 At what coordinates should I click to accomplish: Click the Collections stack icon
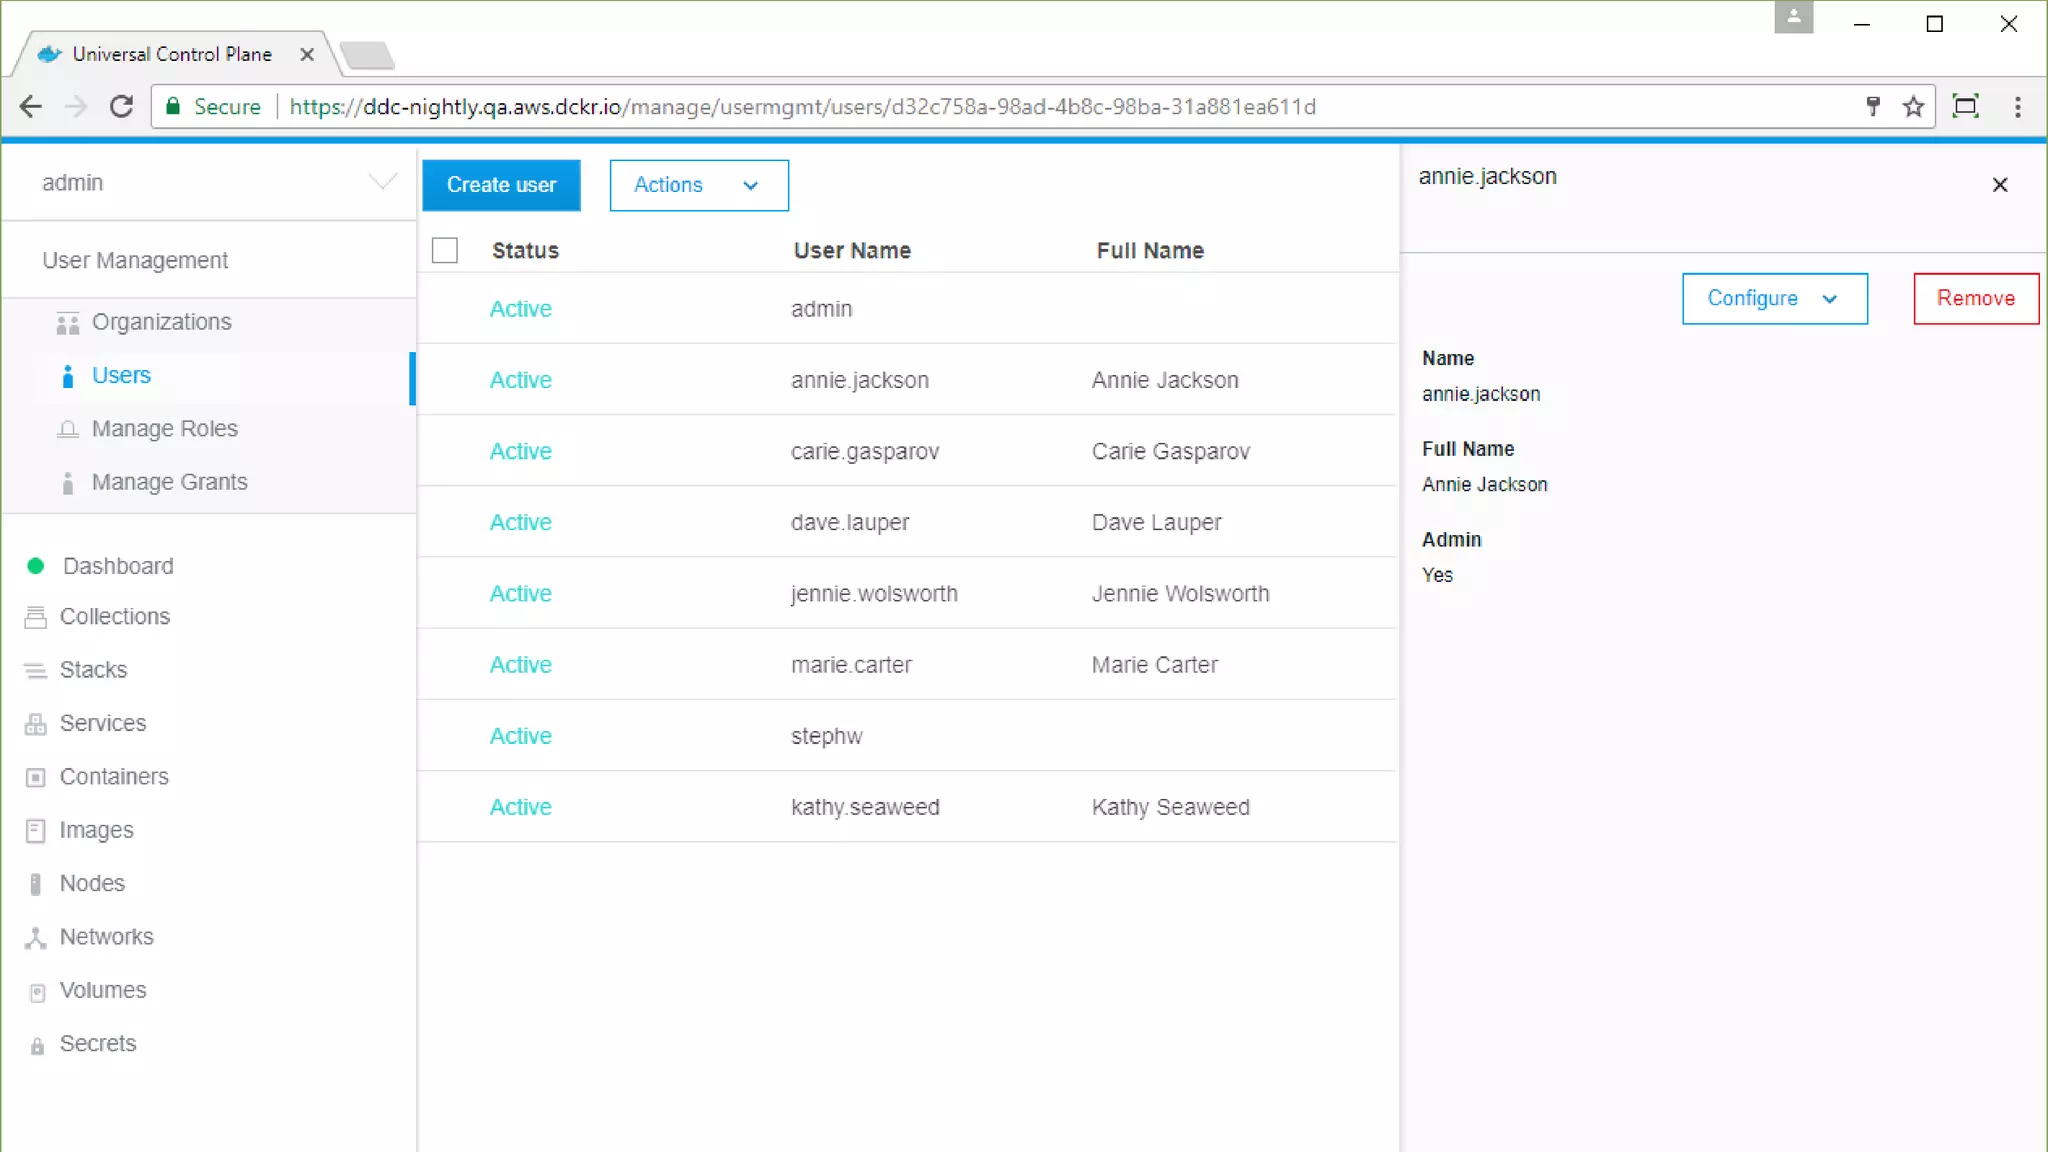click(x=35, y=617)
